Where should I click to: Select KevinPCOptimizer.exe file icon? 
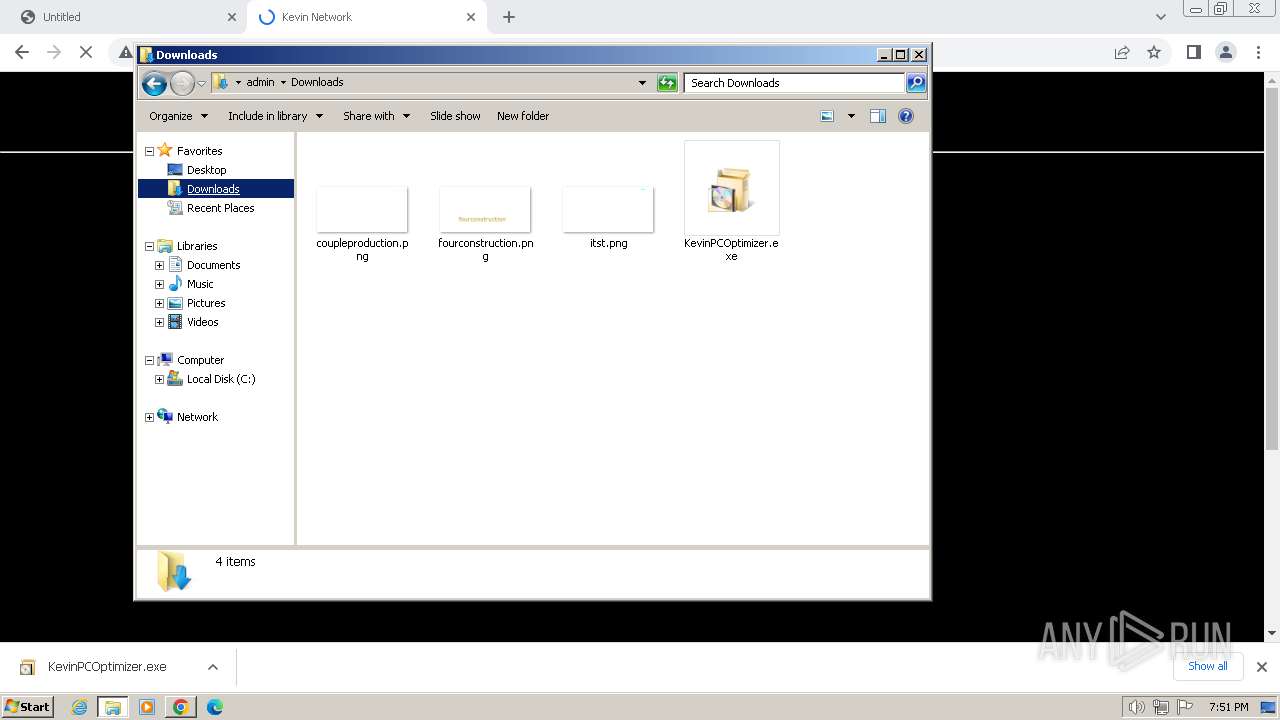[731, 189]
